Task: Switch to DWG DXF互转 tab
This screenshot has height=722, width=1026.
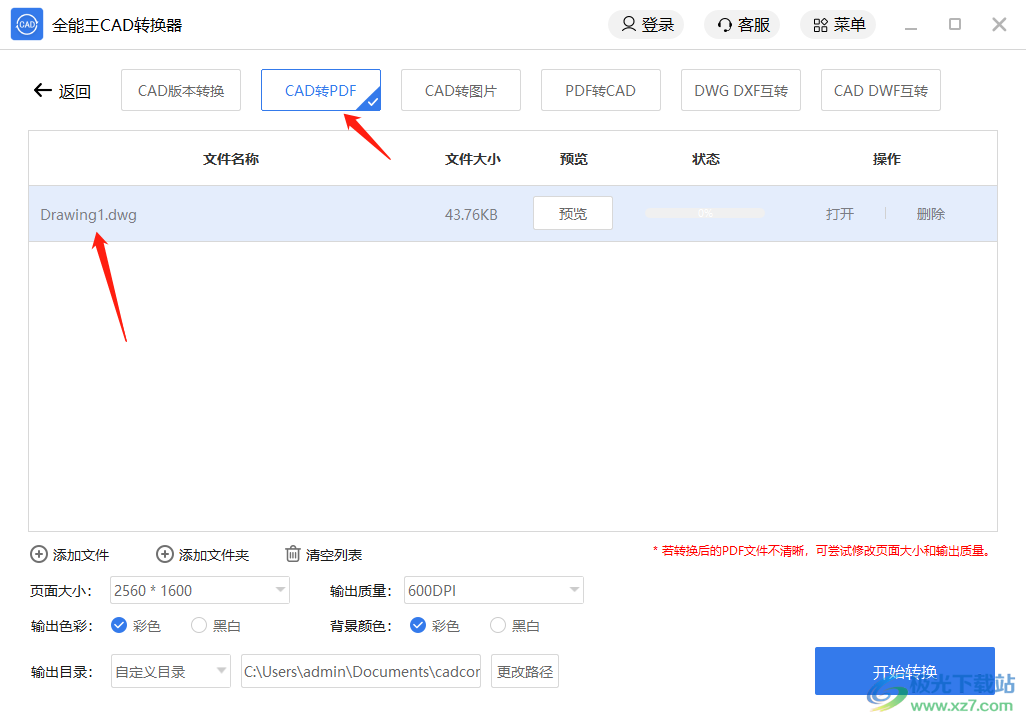Action: pos(741,90)
